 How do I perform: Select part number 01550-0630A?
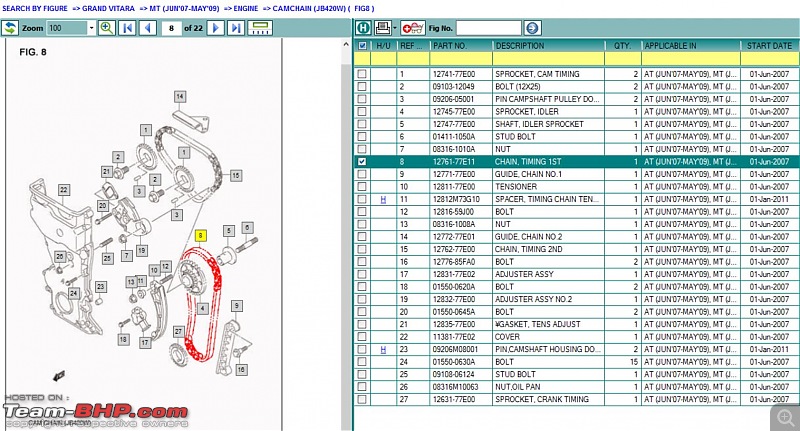click(454, 362)
